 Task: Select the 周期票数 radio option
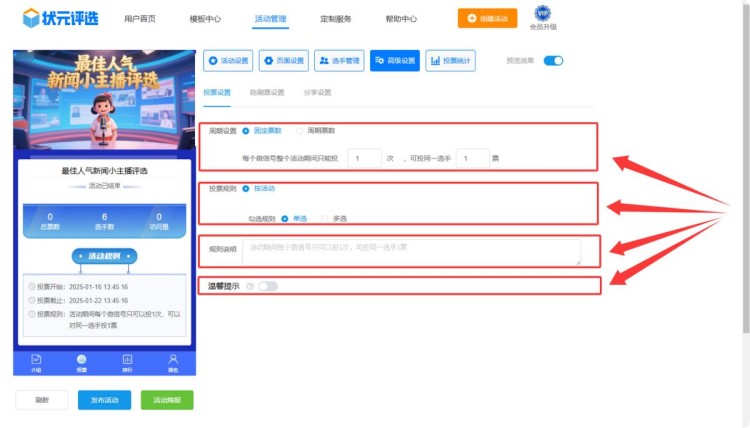pos(299,130)
